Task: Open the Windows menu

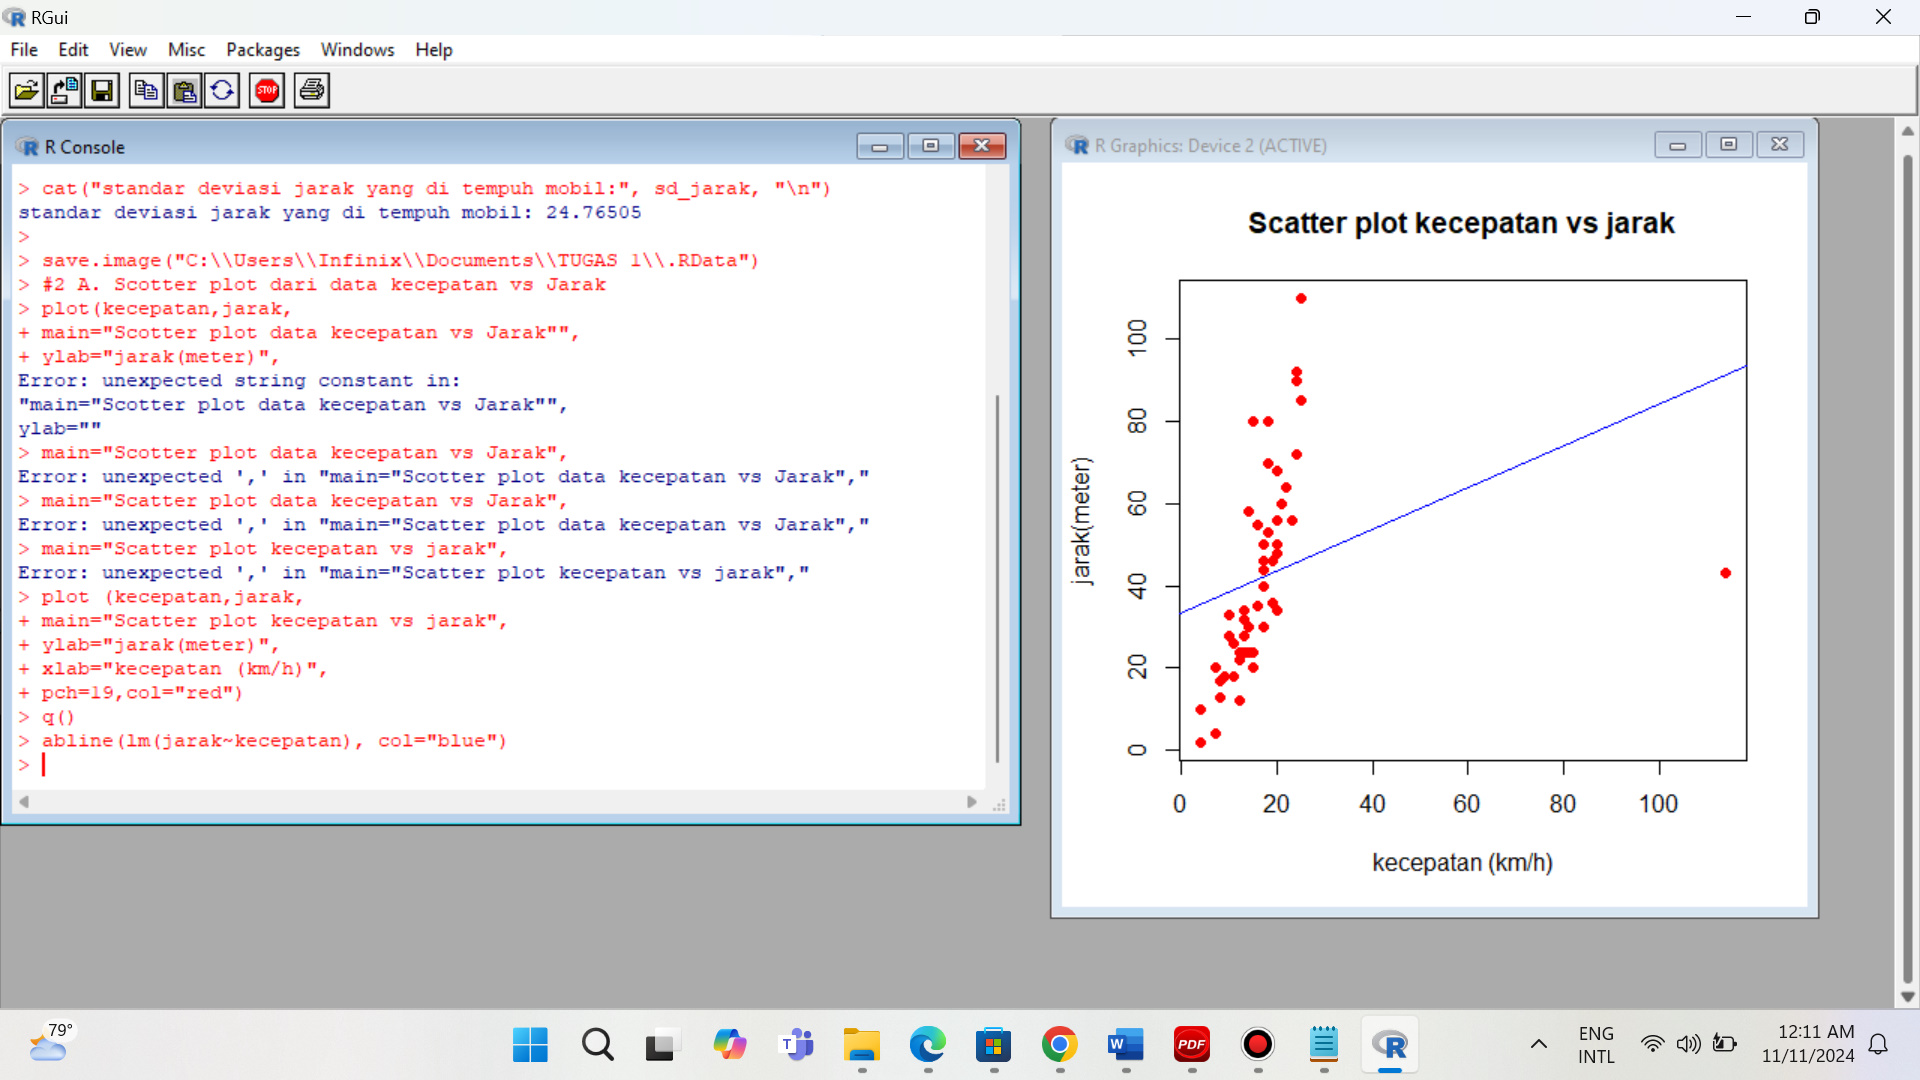Action: tap(357, 50)
